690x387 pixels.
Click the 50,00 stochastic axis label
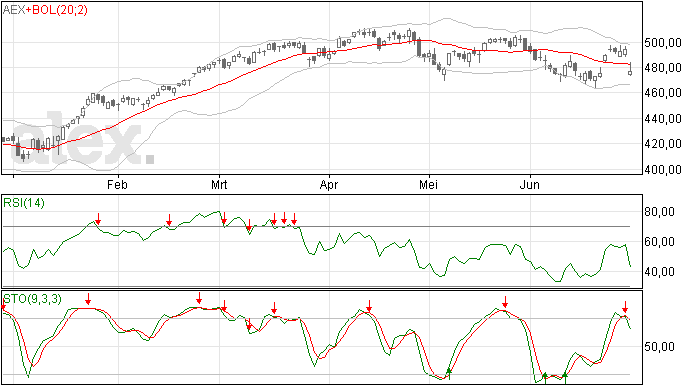(x=659, y=347)
